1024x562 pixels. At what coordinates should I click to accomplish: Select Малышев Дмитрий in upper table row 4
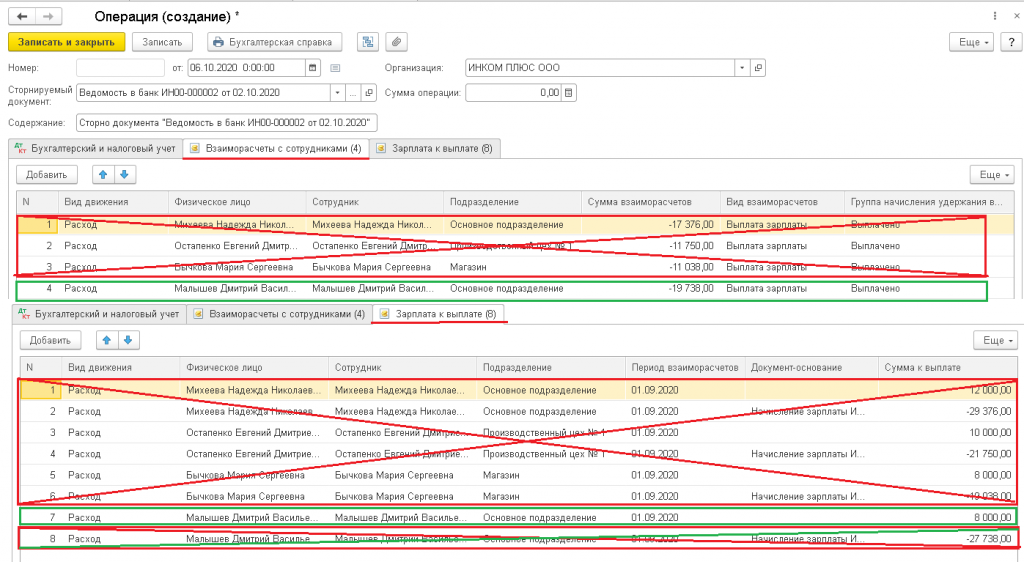pyautogui.click(x=235, y=288)
